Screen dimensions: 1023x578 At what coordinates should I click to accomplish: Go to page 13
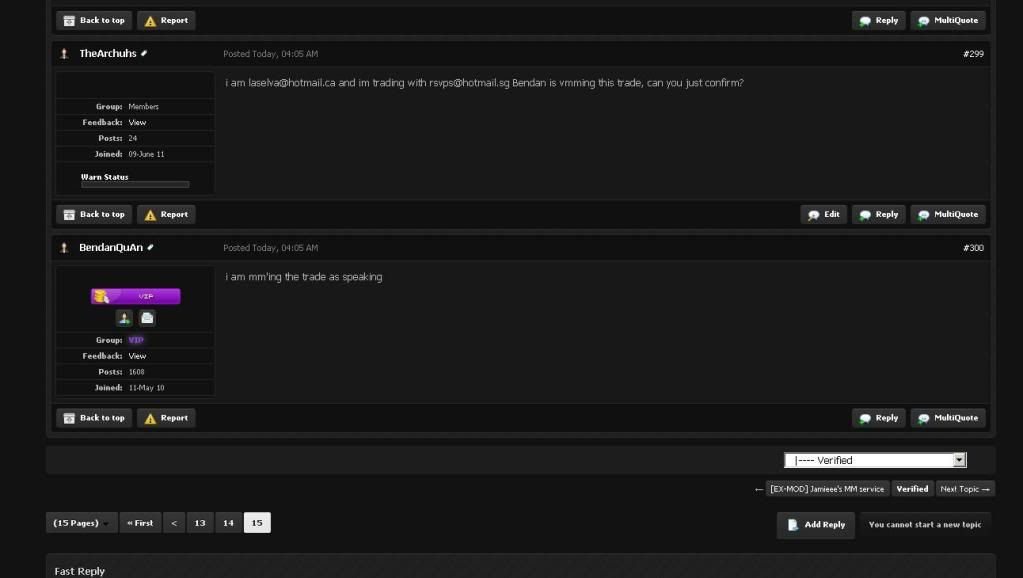point(200,523)
